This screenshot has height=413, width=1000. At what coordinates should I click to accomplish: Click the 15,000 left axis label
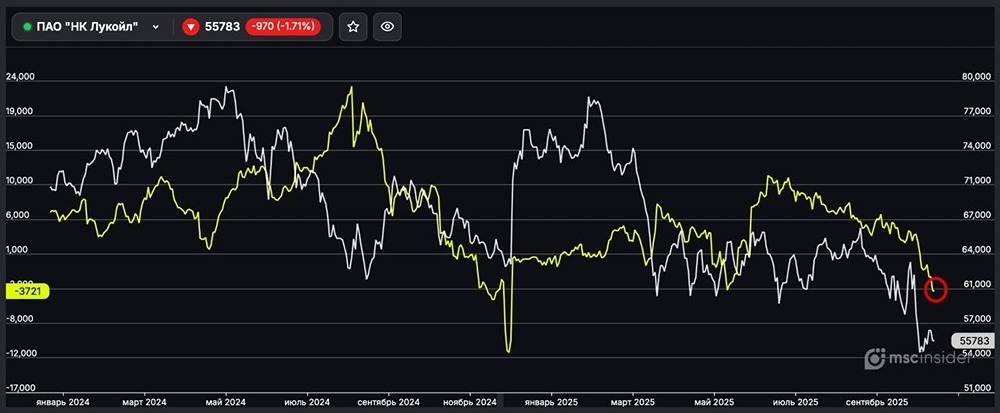click(20, 146)
